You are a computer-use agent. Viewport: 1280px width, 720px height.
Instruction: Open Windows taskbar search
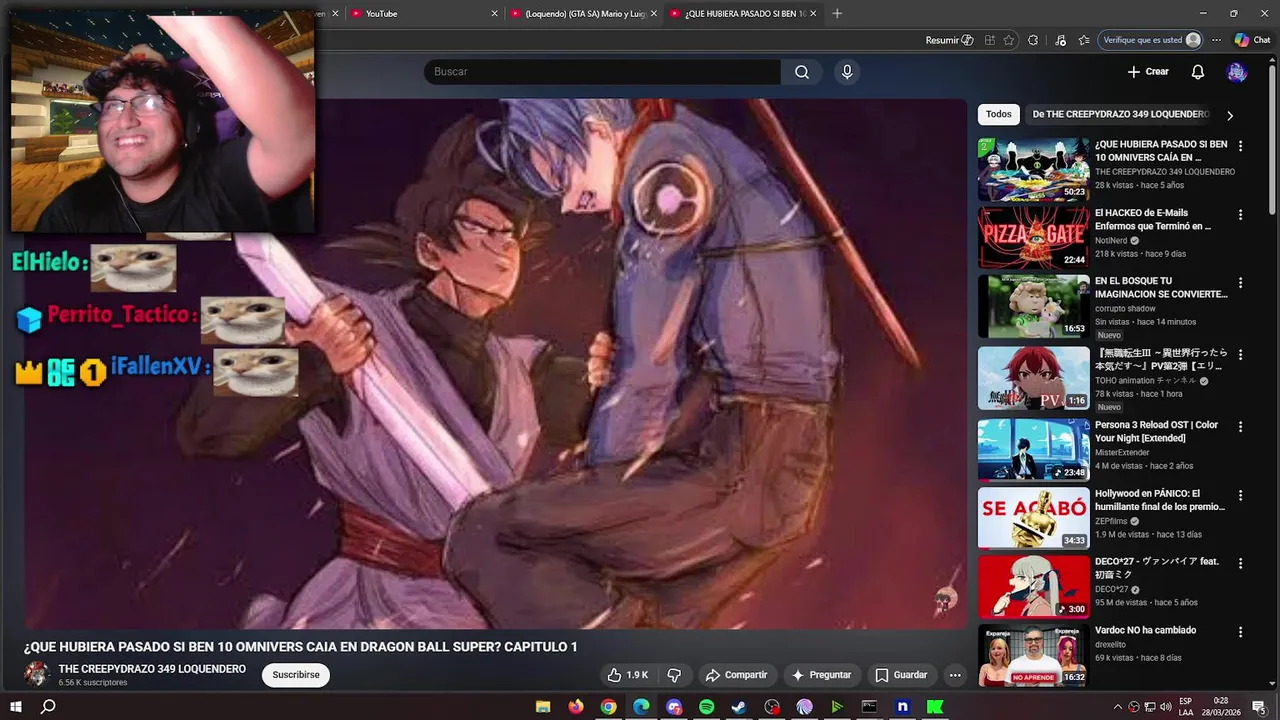point(48,707)
